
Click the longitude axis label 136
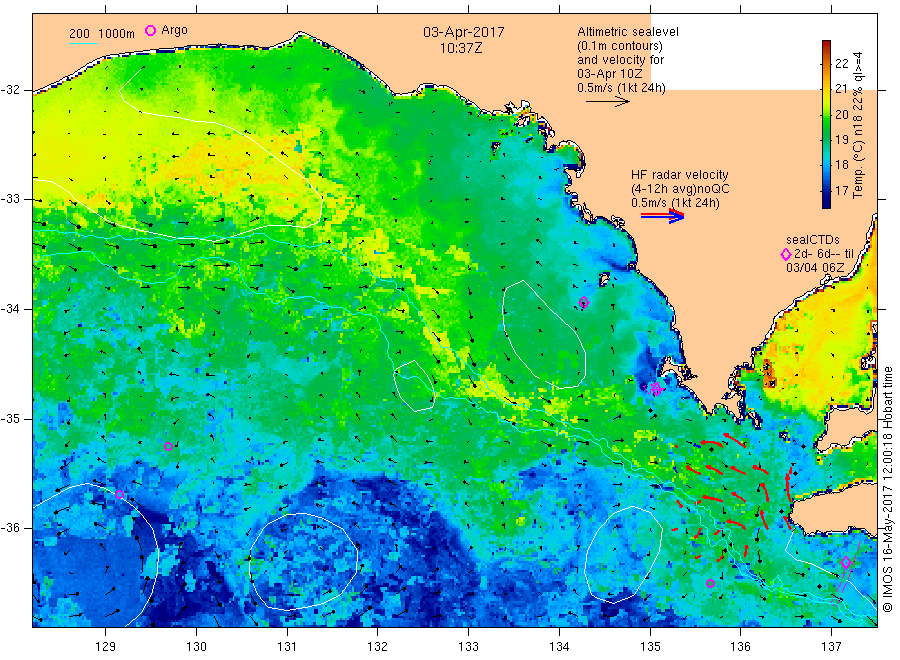740,647
